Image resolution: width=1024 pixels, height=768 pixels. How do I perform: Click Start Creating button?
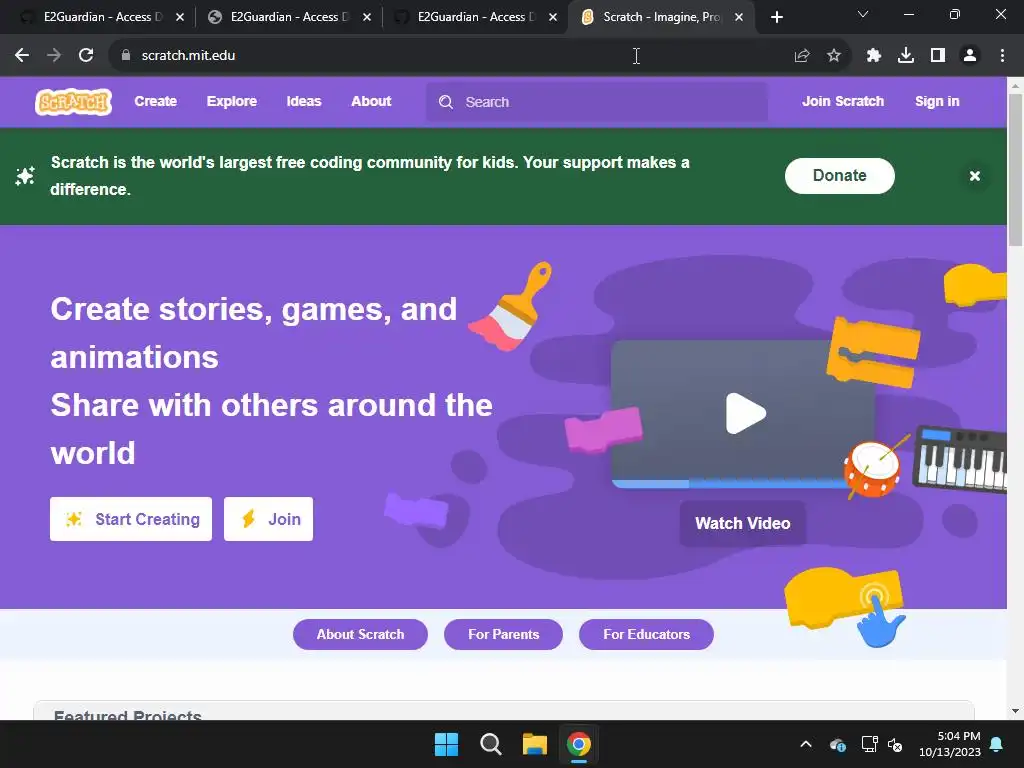point(131,519)
